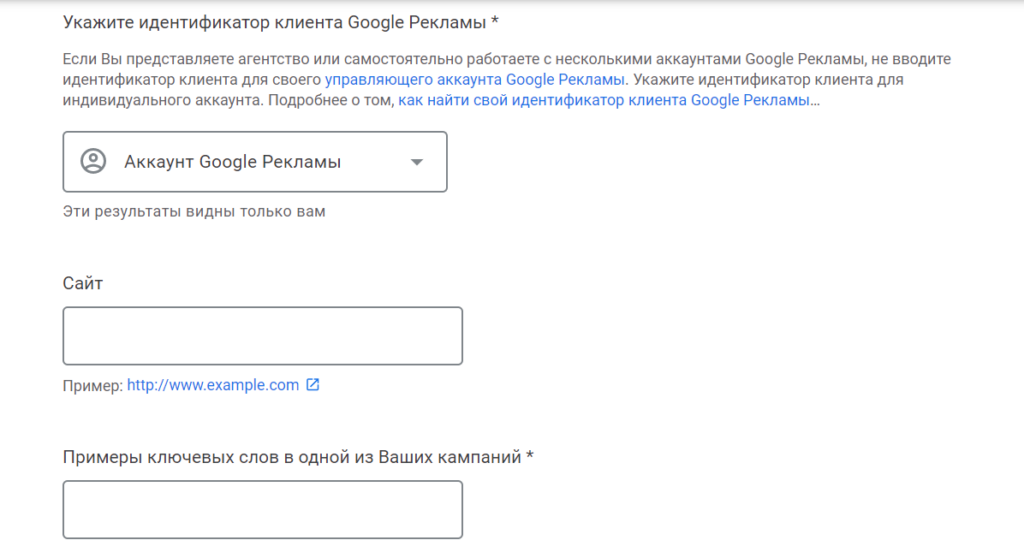Viewport: 1024px width, 558px height.
Task: Click the Пример: hint text under Сайт
Action: pos(92,385)
